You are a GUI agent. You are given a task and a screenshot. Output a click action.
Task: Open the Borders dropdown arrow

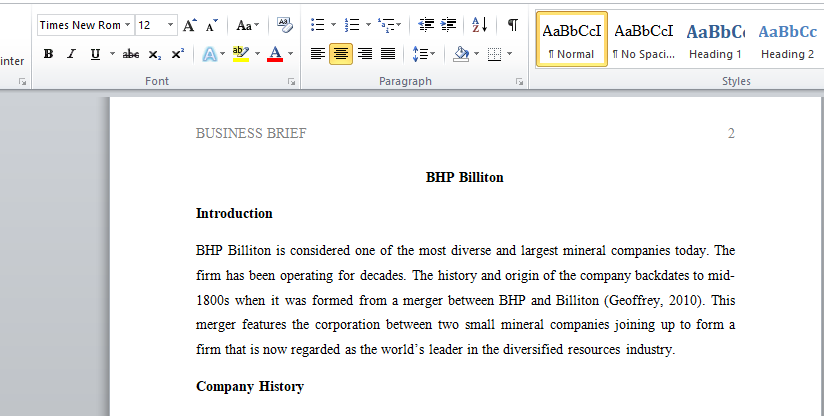pos(509,54)
